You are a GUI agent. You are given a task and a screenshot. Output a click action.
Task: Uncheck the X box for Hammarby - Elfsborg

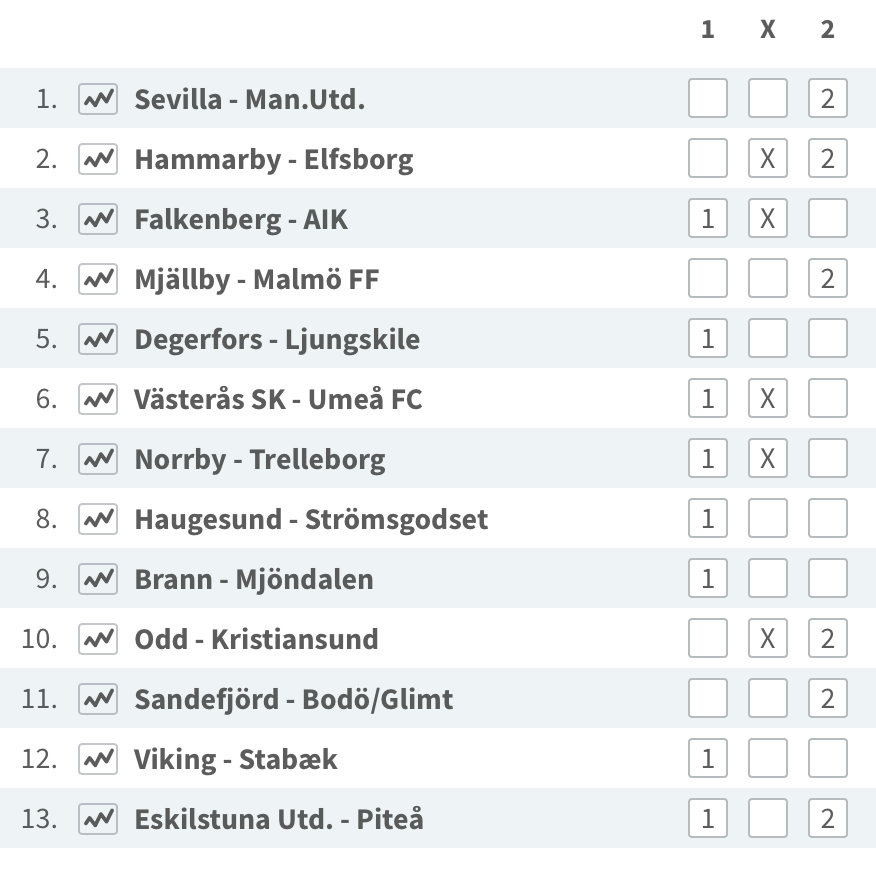click(767, 158)
